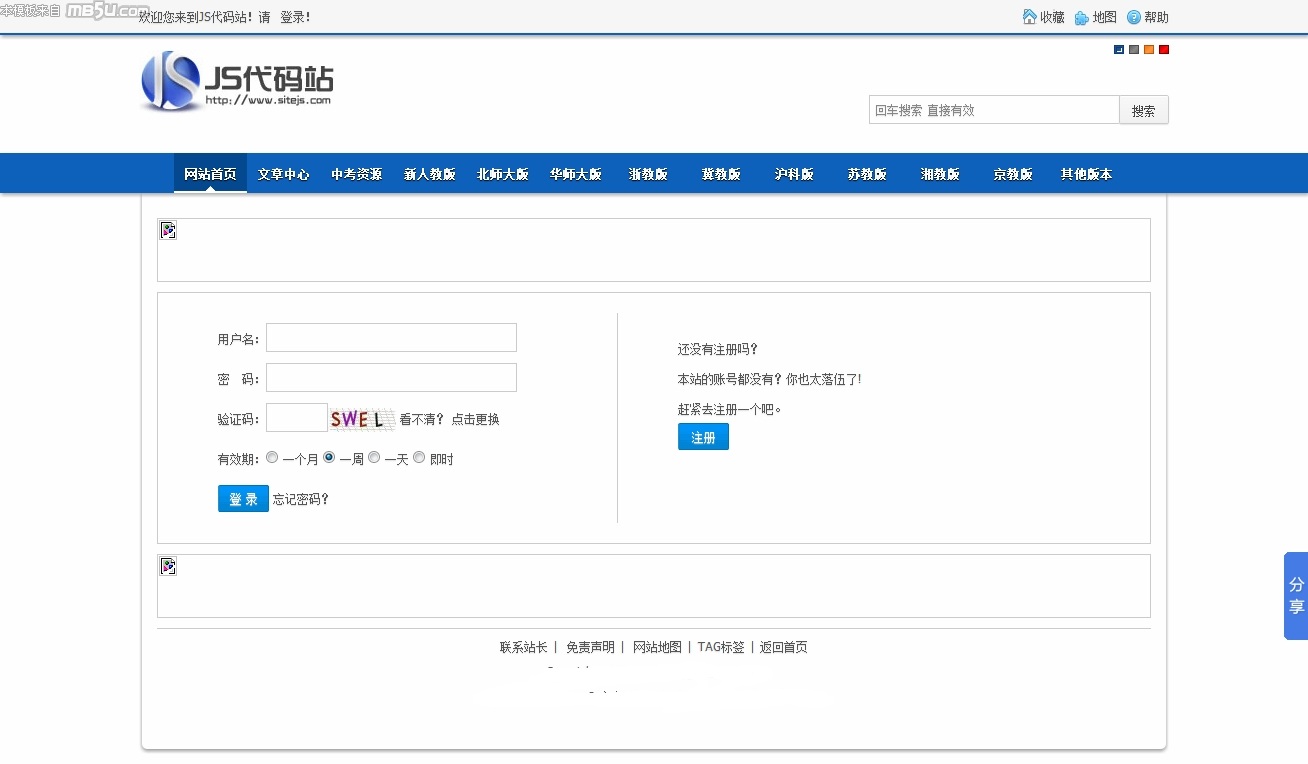Viewport: 1308px width, 764px height.
Task: Open the 分享 share side tab
Action: (1296, 596)
